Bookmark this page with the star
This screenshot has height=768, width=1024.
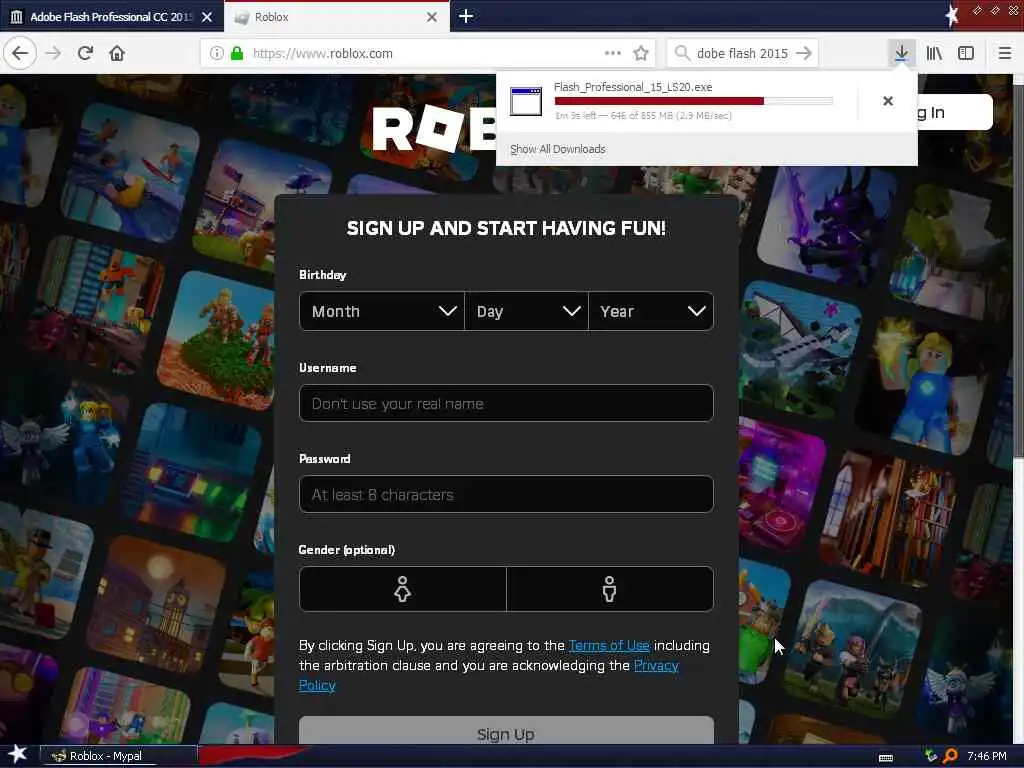(x=641, y=54)
